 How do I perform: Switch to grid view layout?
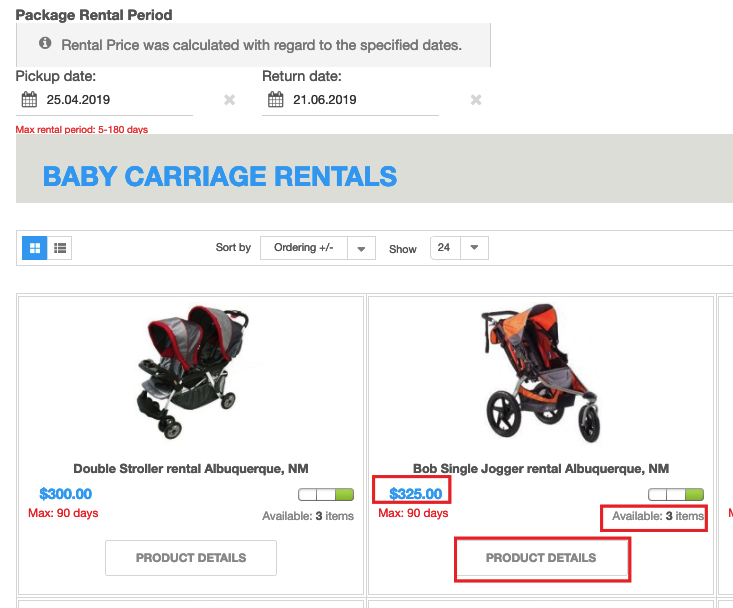35,248
